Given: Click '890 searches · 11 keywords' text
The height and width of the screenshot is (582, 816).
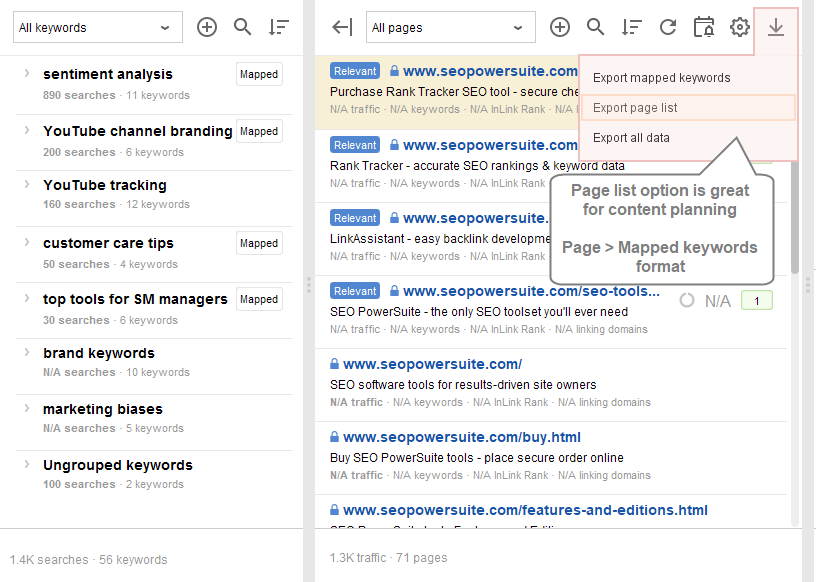Looking at the screenshot, I should (116, 95).
